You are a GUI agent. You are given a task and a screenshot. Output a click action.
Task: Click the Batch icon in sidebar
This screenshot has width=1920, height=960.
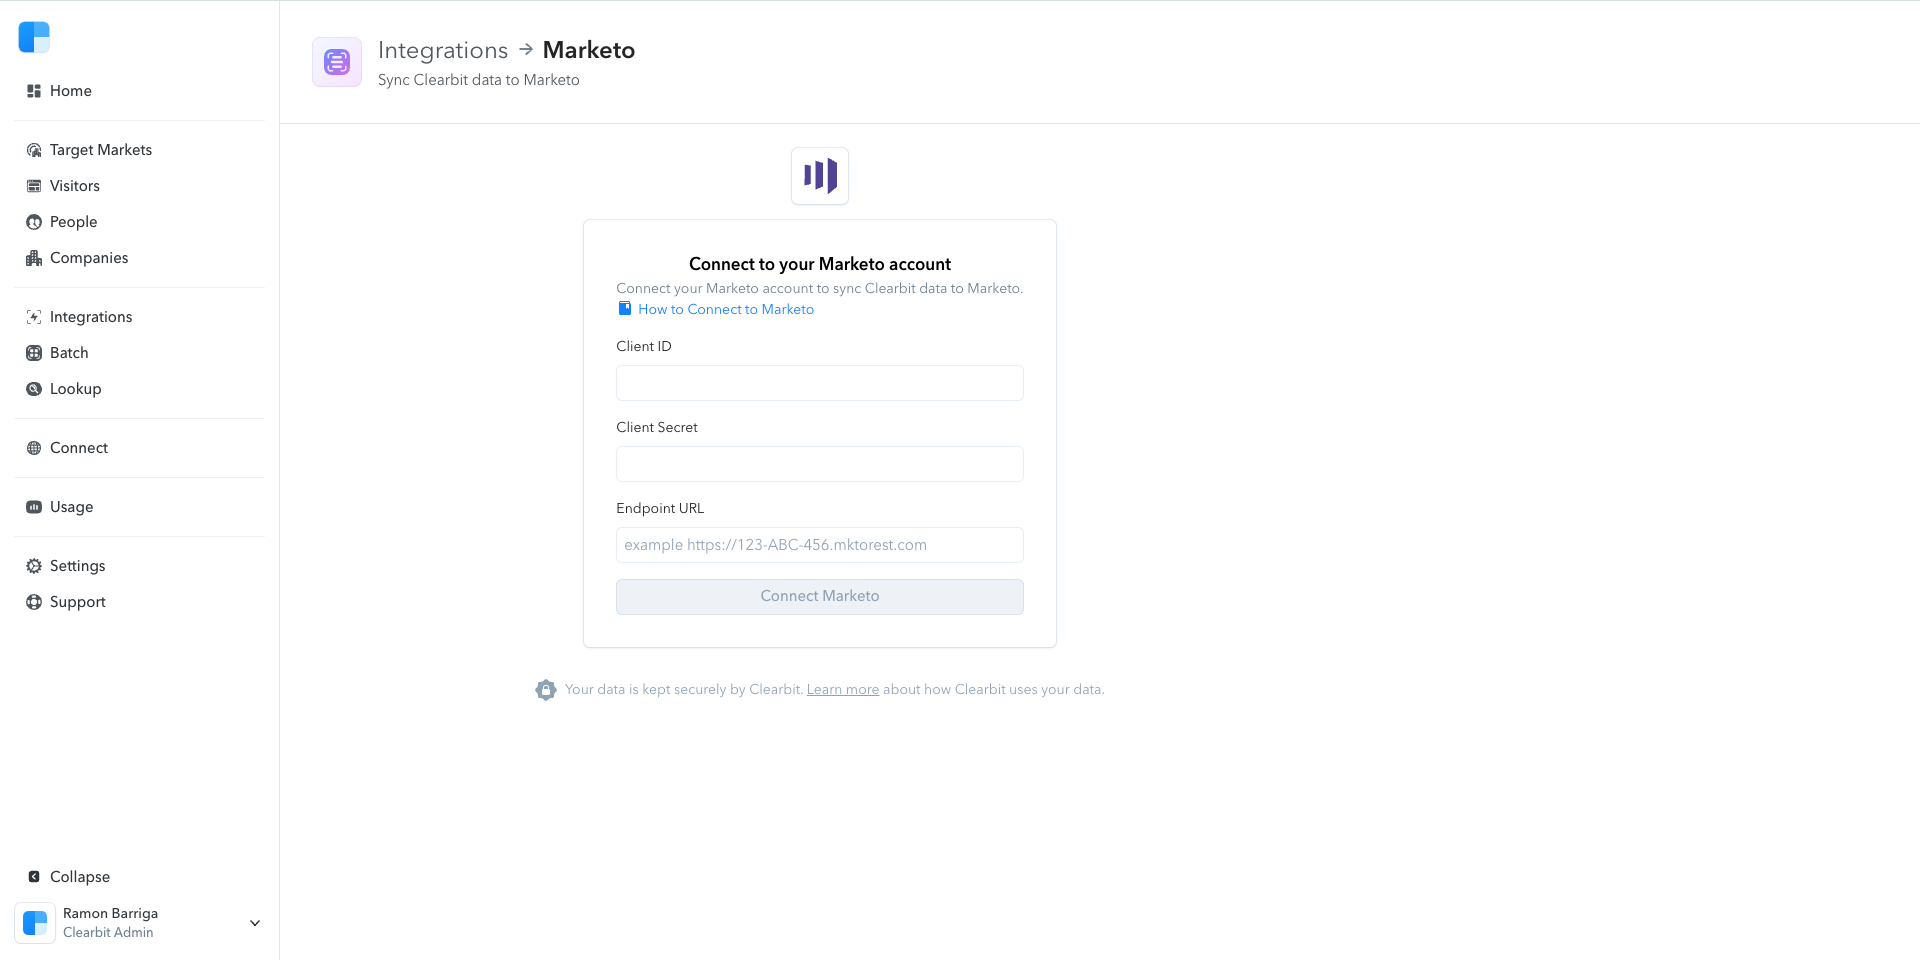(x=34, y=353)
